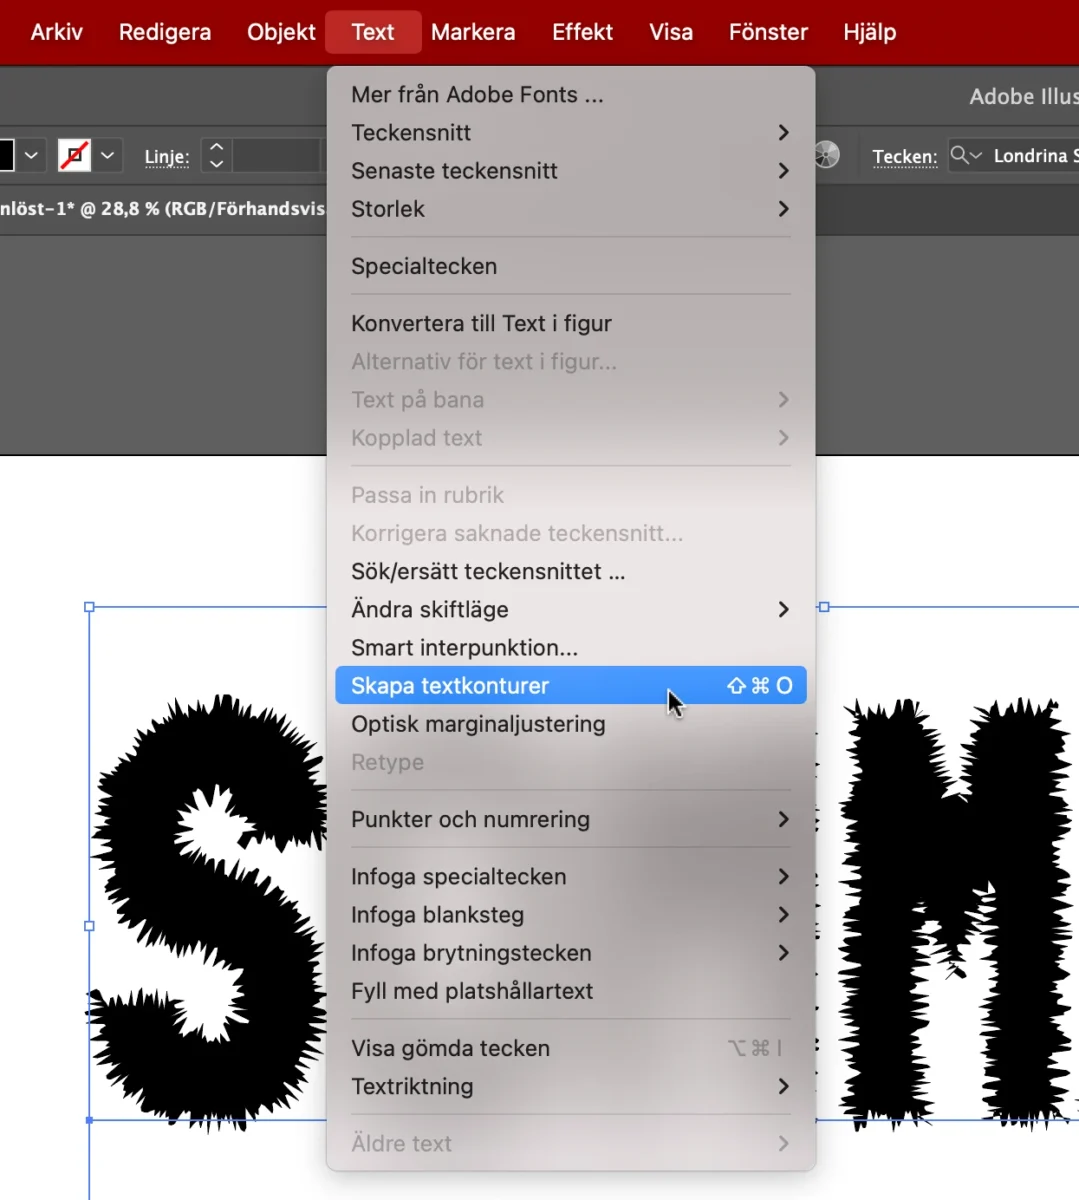Open the Specialtecken panel
1079x1200 pixels.
(x=571, y=266)
